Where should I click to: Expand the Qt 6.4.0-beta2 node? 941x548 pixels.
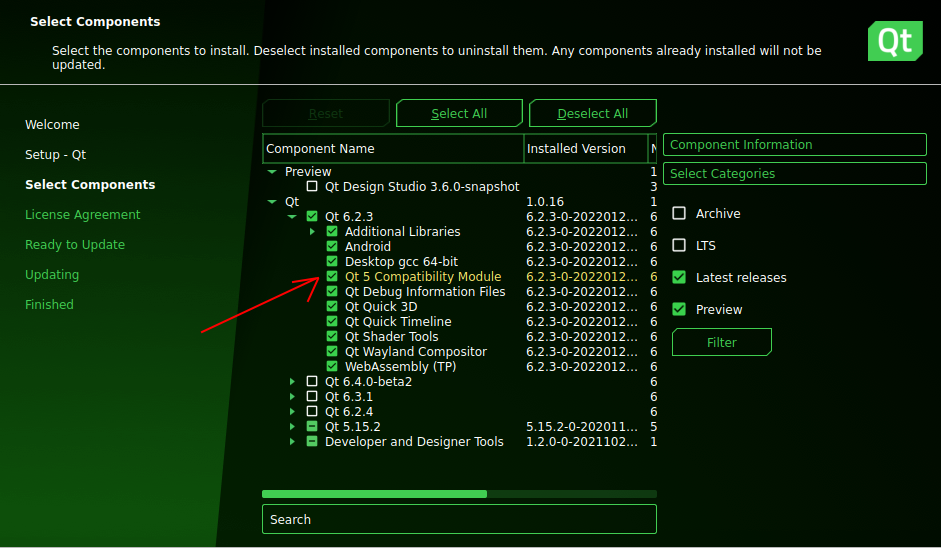[x=292, y=381]
